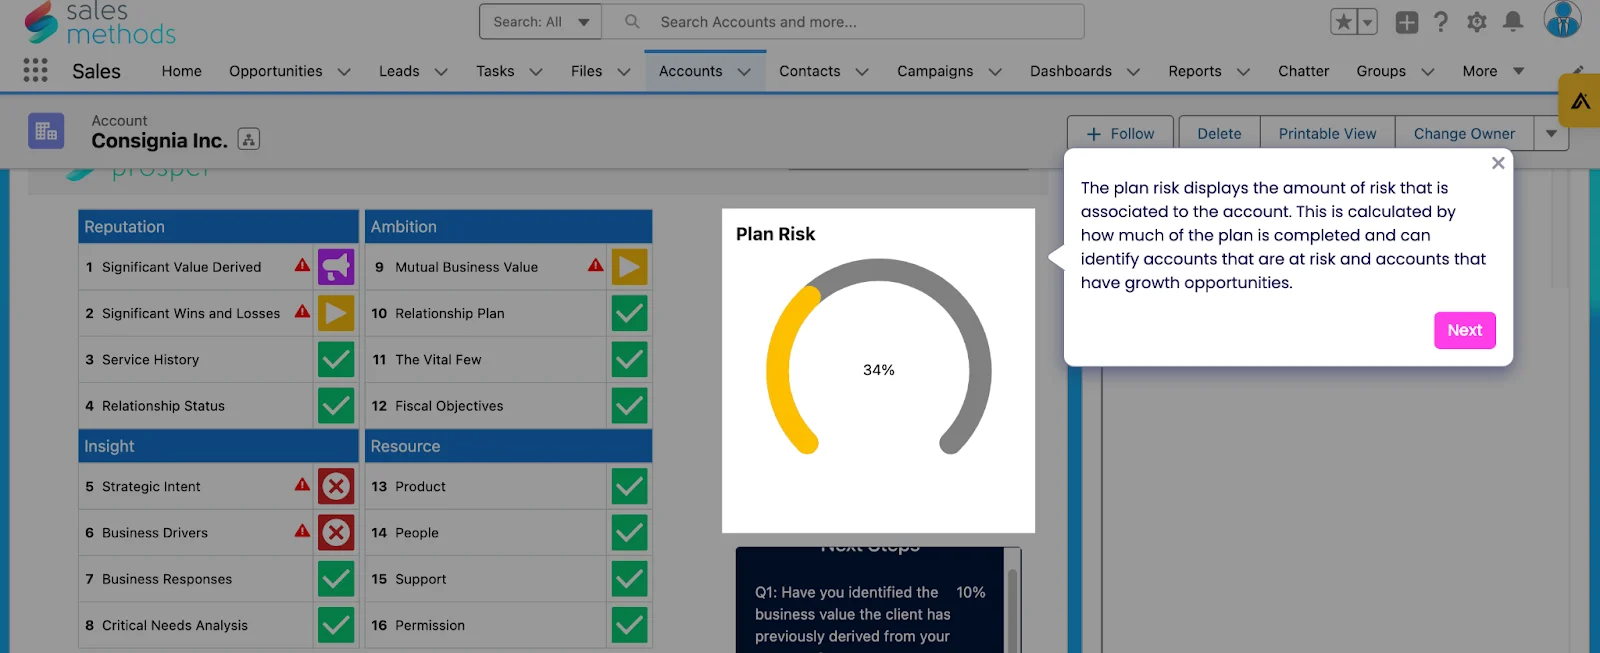Switch to the Chatter tab
The height and width of the screenshot is (653, 1600).
[x=1304, y=71]
